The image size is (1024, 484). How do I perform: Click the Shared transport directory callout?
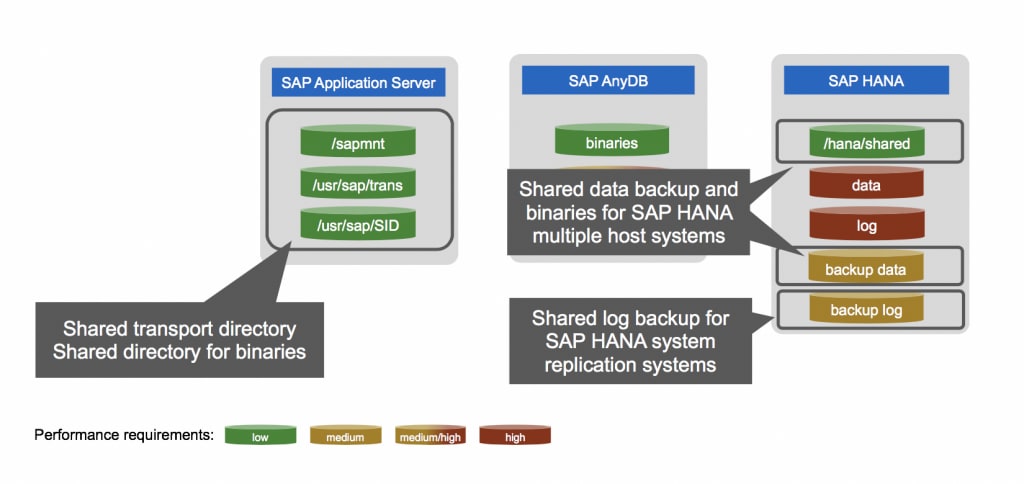(x=179, y=340)
